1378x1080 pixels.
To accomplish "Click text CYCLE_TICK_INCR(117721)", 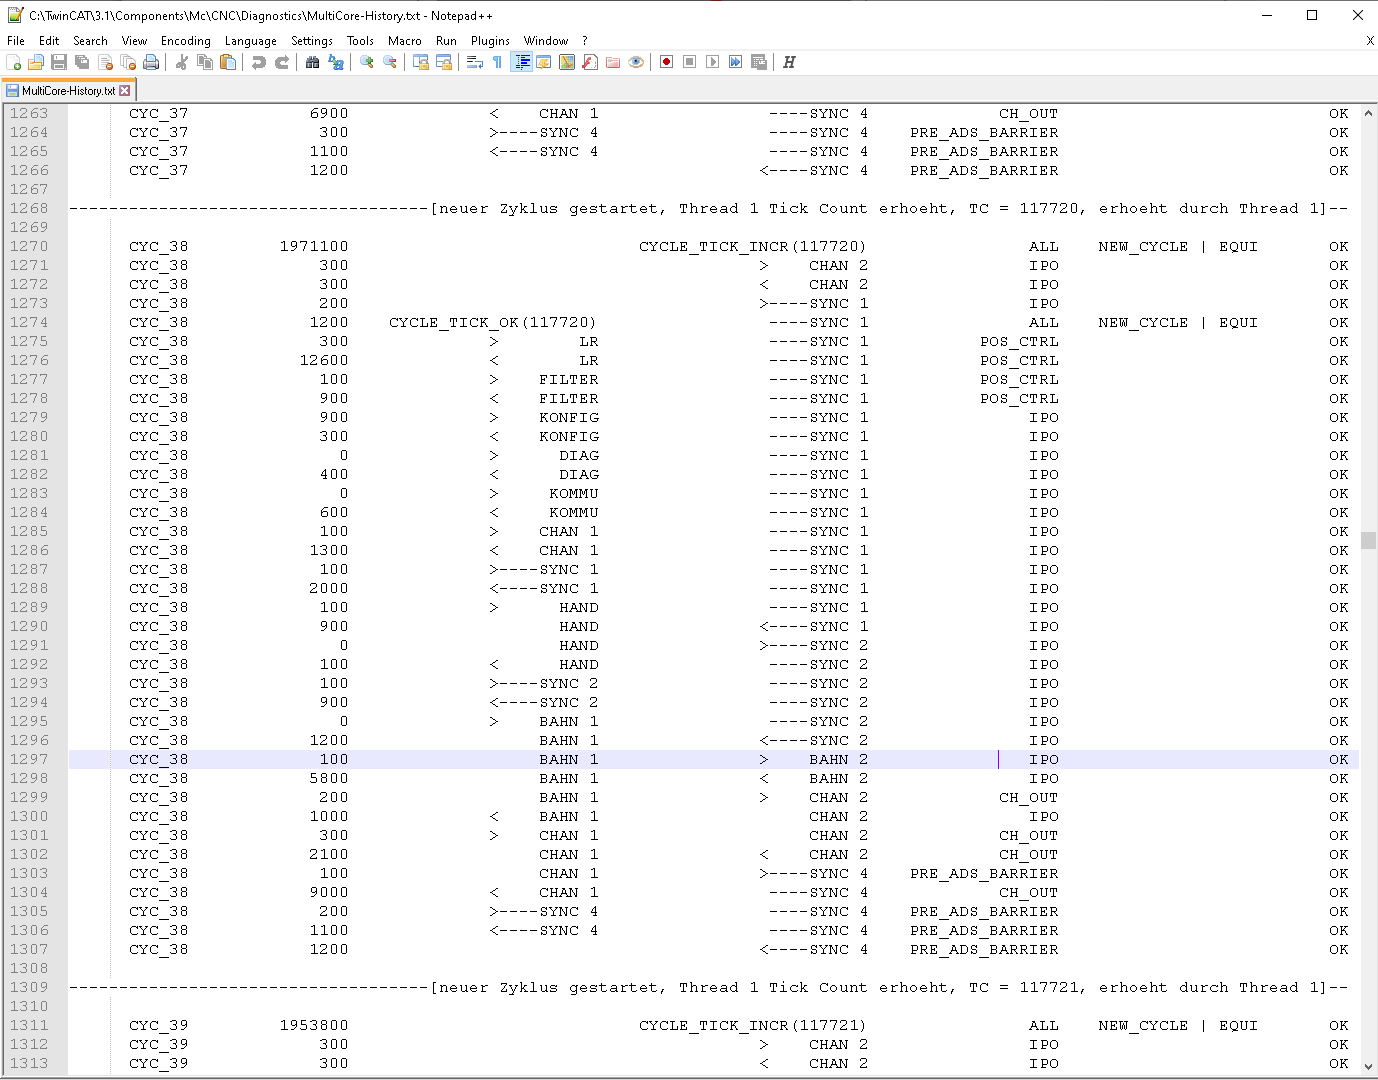I will 752,1025.
